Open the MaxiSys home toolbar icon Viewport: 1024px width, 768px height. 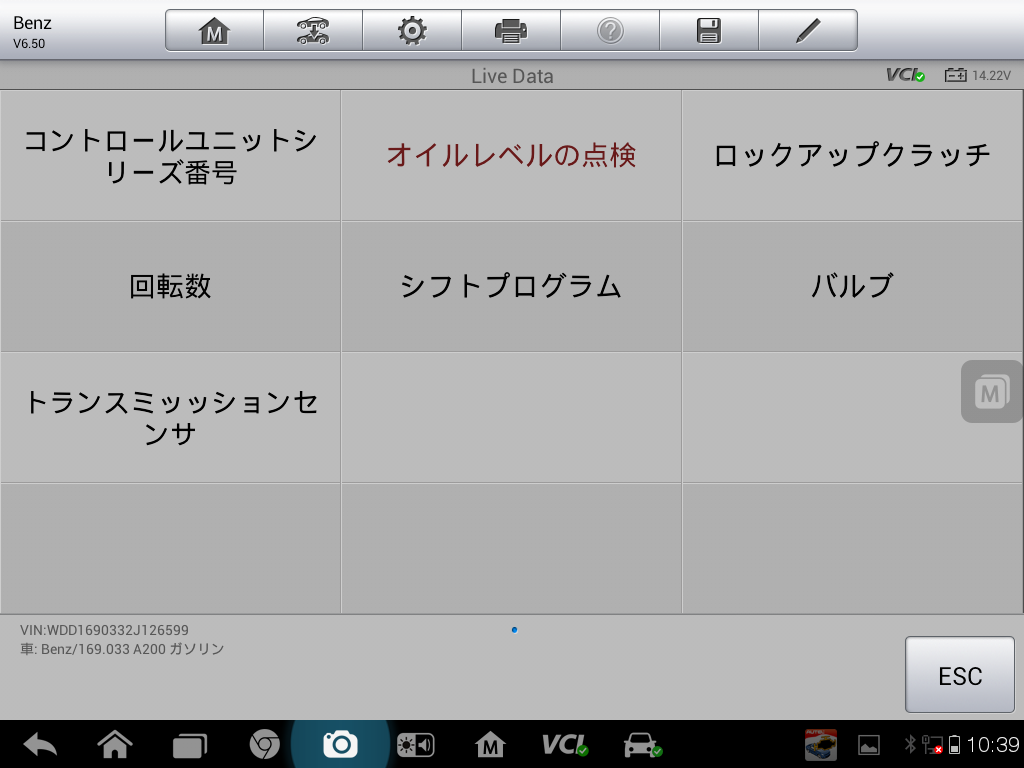[x=214, y=31]
